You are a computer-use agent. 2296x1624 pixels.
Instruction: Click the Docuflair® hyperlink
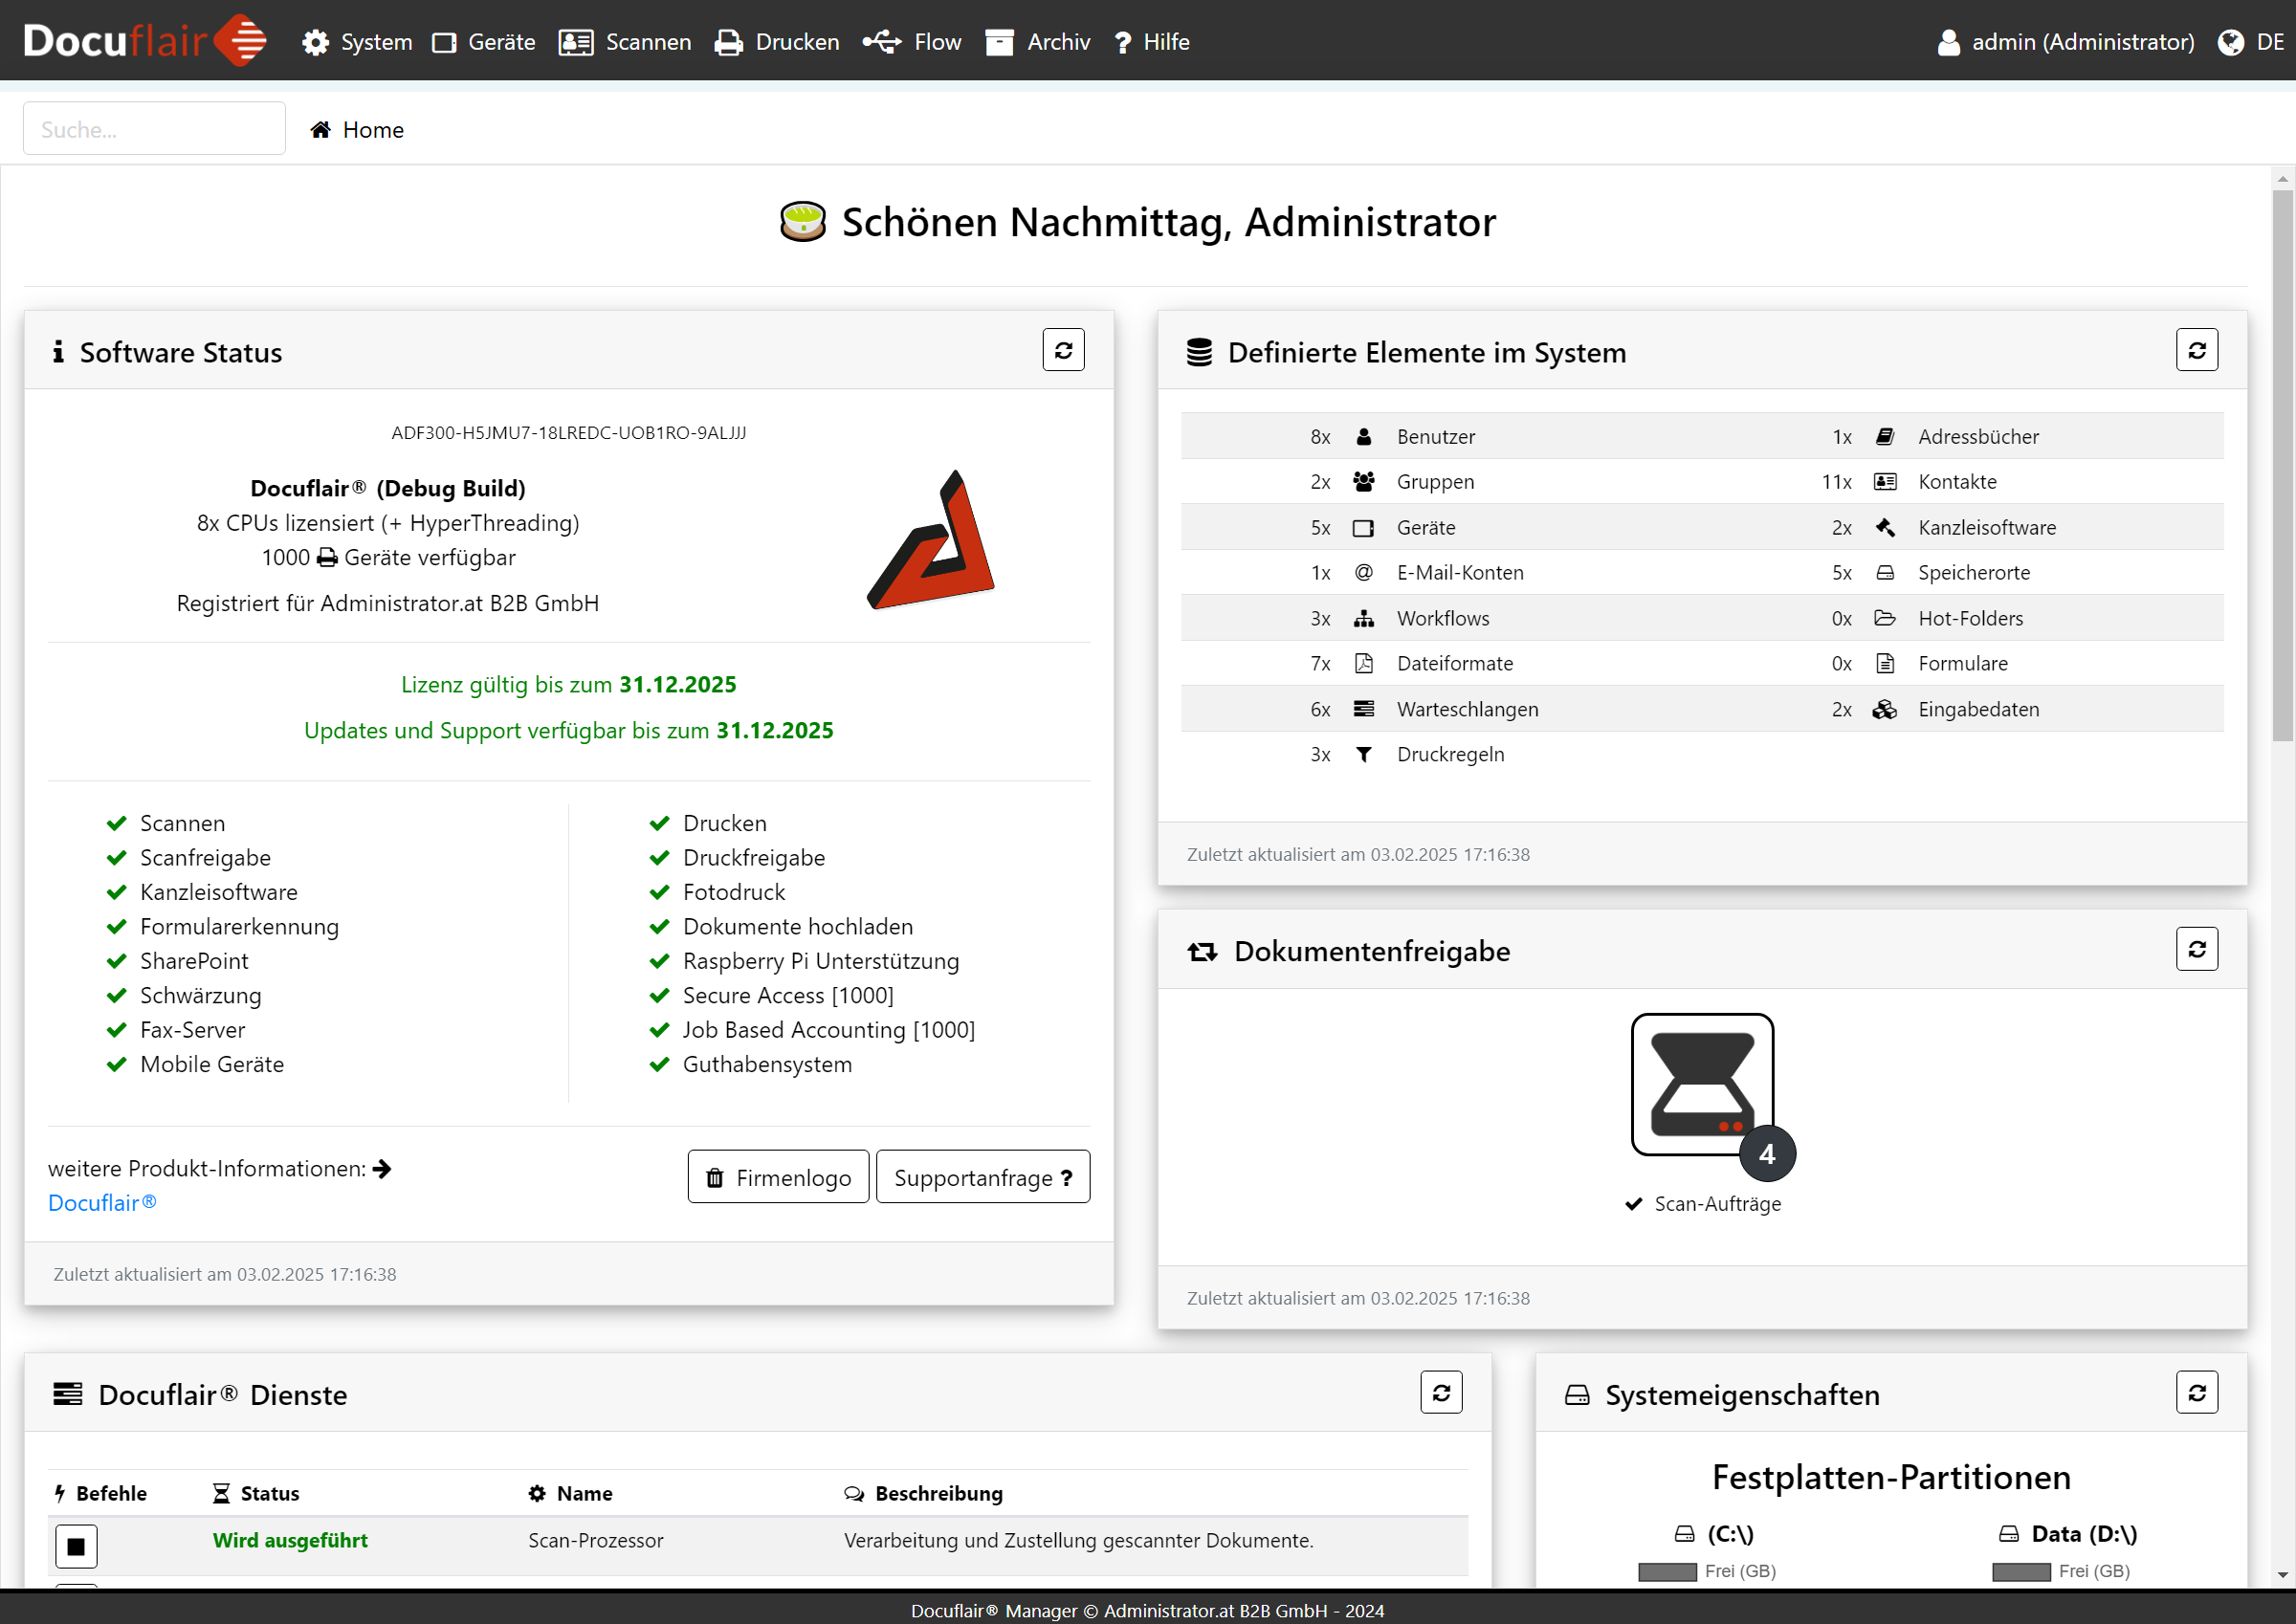(100, 1204)
